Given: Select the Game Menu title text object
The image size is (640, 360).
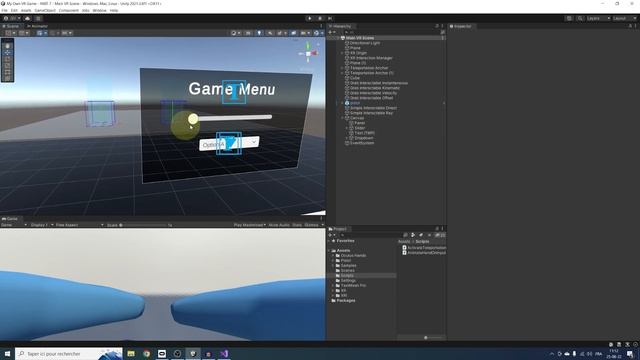Looking at the screenshot, I should point(232,89).
